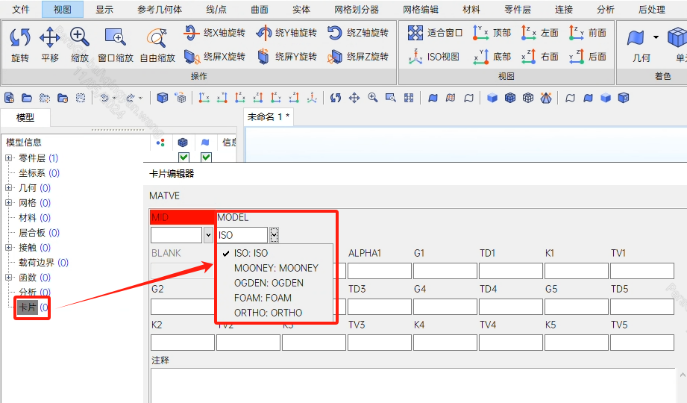Viewport: 687px width, 403px height.
Task: Open the MODEL dropdown arrow
Action: click(x=274, y=235)
